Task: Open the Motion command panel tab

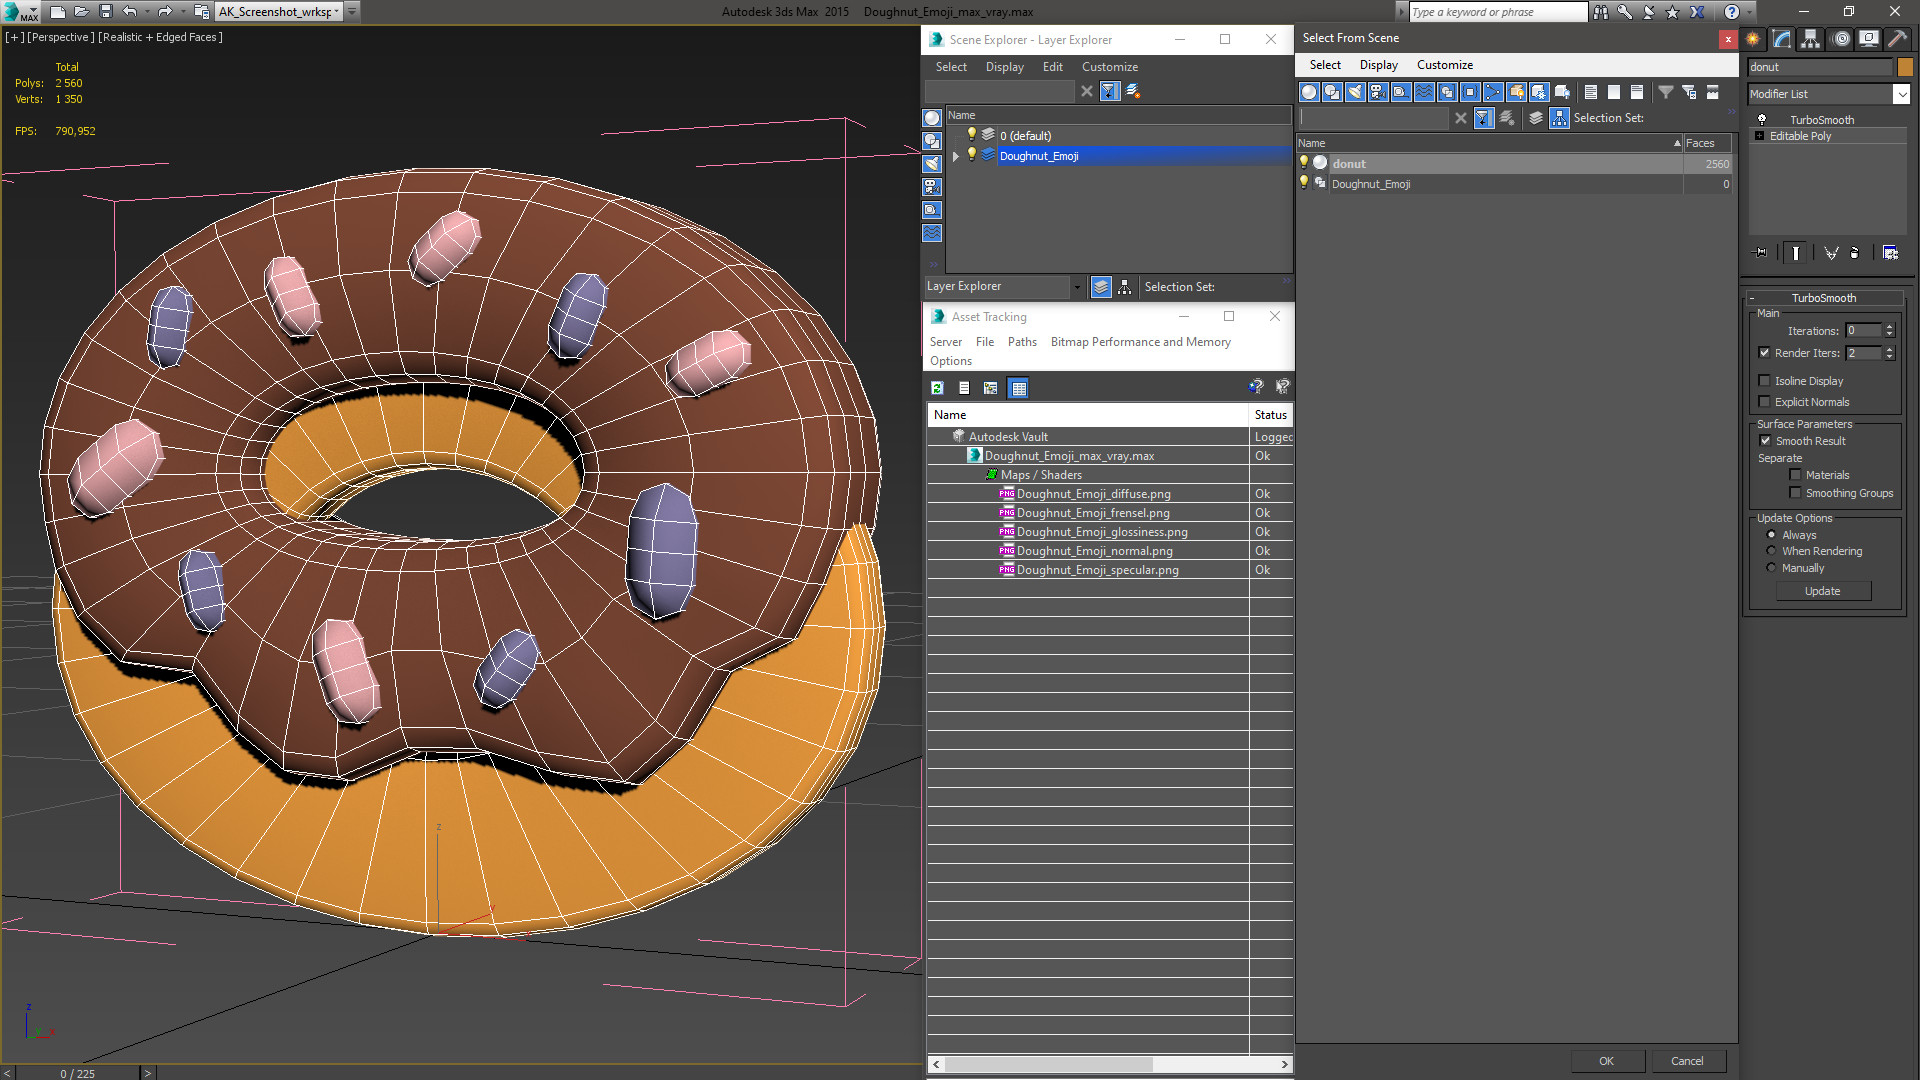Action: click(x=1840, y=39)
